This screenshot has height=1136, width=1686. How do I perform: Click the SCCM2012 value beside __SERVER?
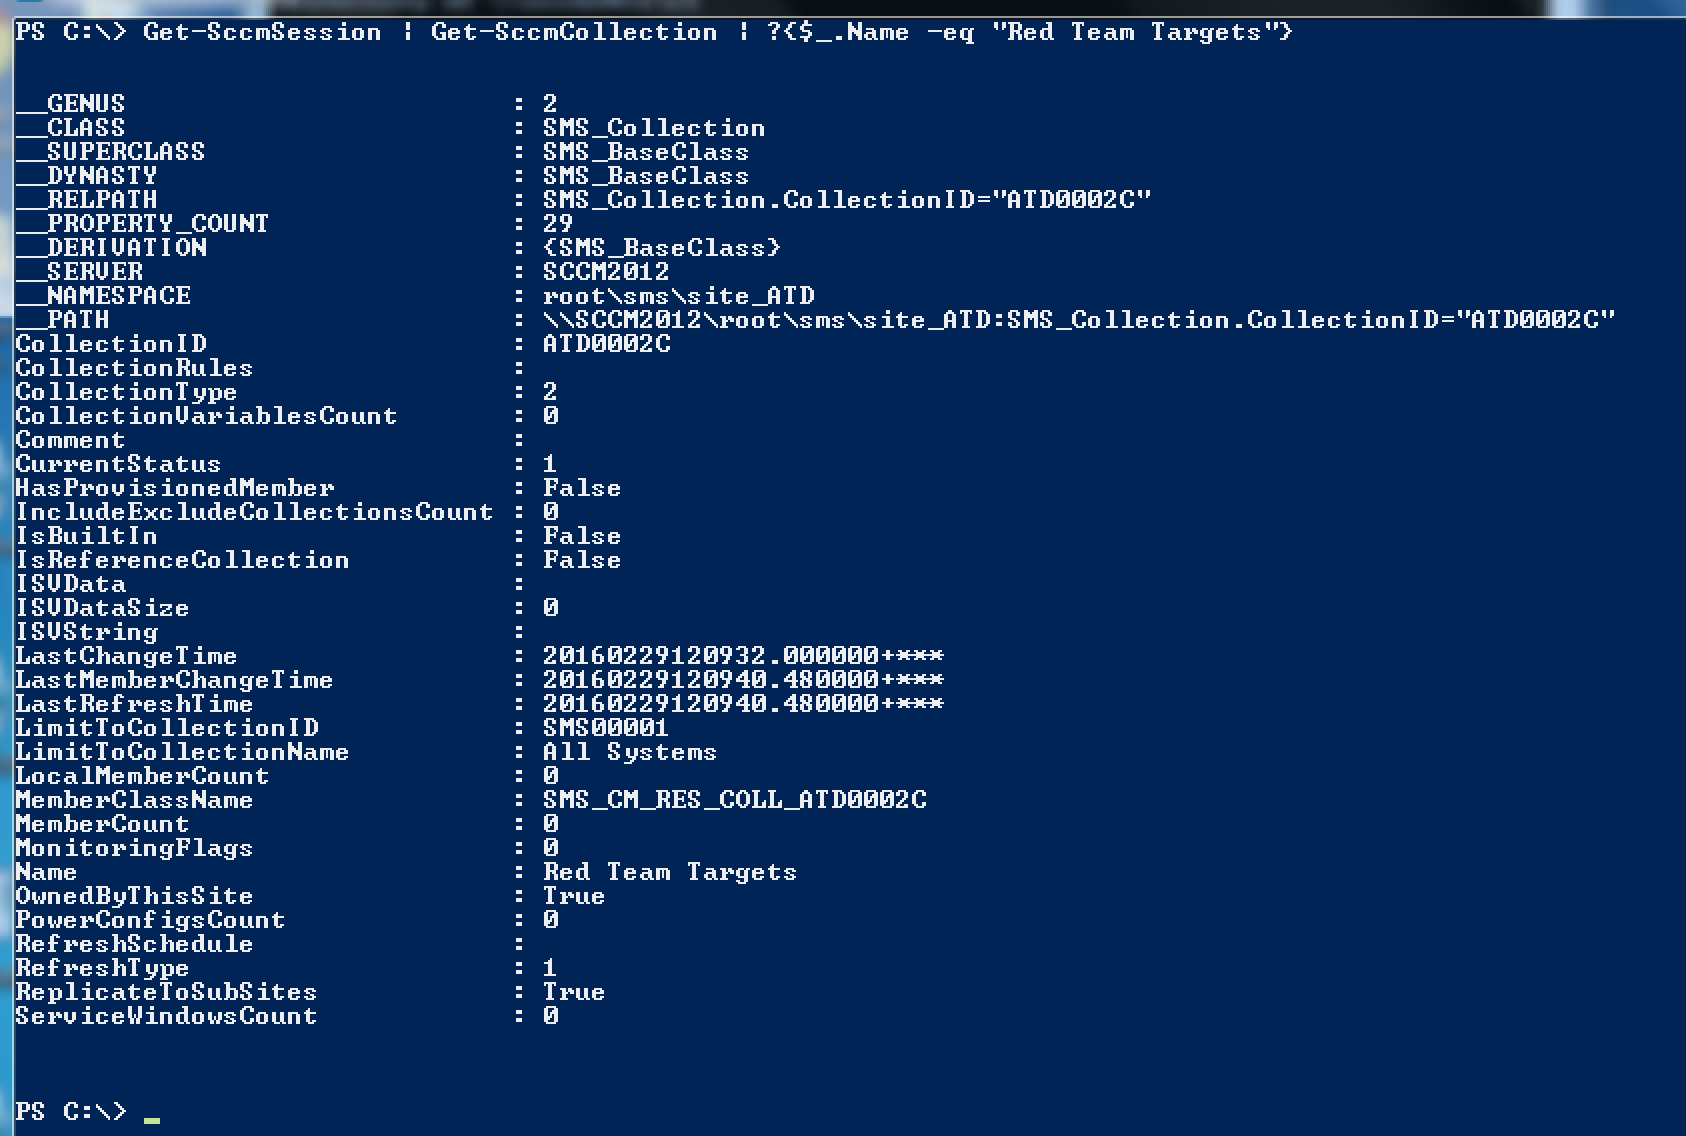pos(606,272)
